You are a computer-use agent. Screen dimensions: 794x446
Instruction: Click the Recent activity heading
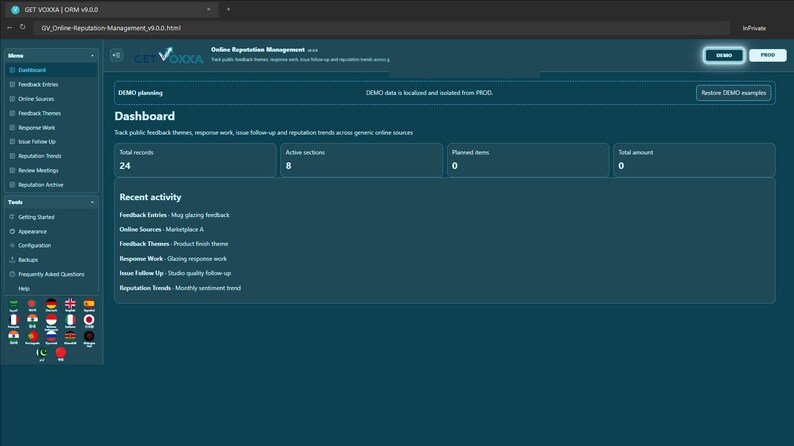pyautogui.click(x=150, y=197)
